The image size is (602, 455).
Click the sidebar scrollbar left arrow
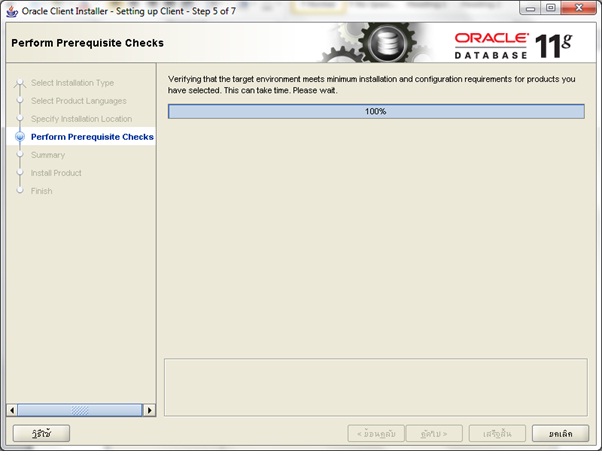[x=12, y=410]
